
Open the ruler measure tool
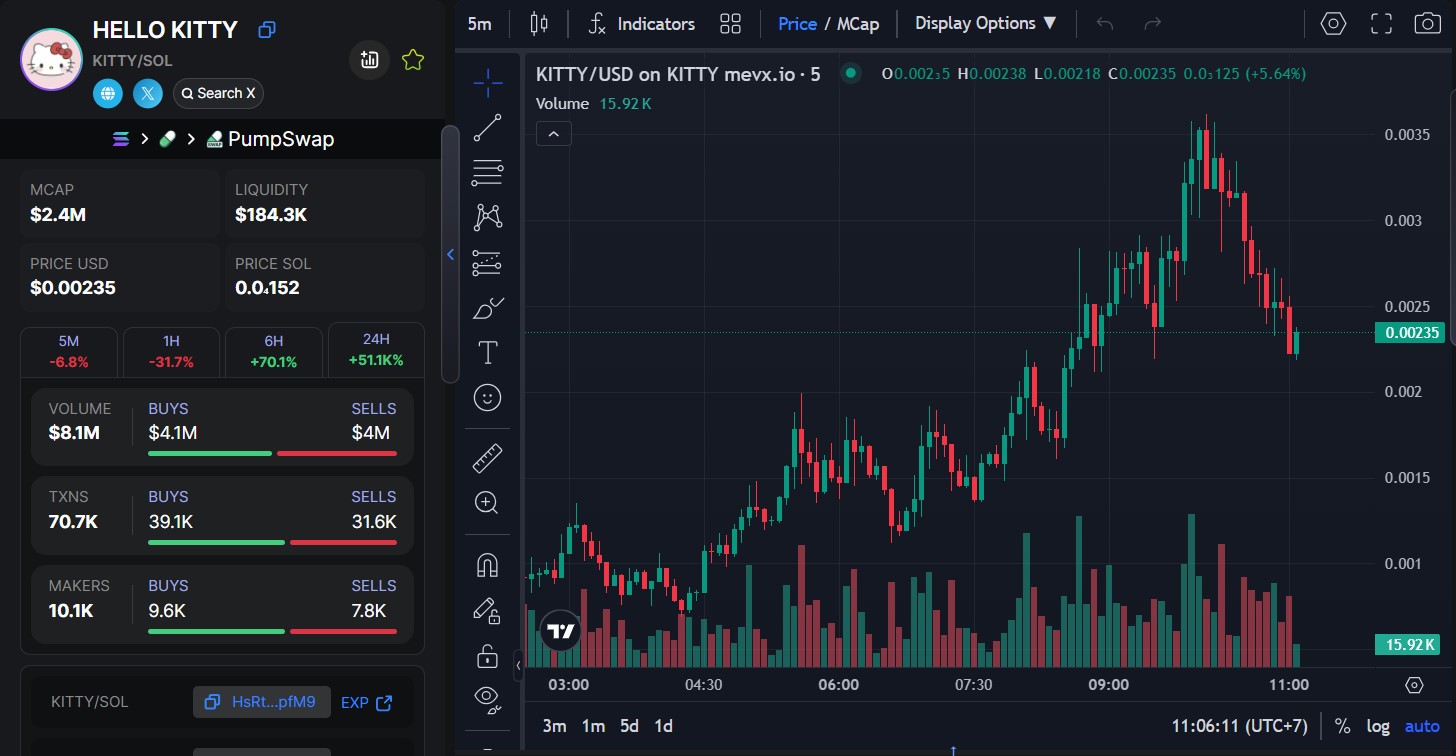point(487,458)
